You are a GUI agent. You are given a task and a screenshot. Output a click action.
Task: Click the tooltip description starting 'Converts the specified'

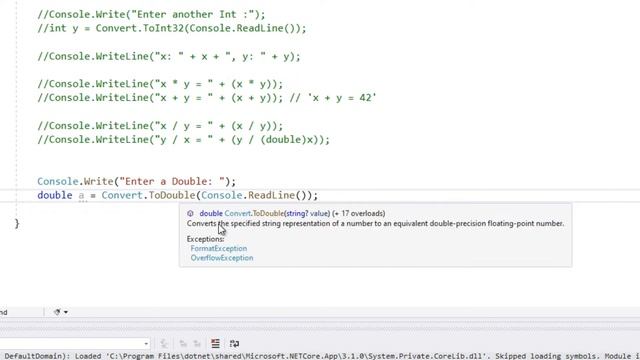tap(376, 224)
